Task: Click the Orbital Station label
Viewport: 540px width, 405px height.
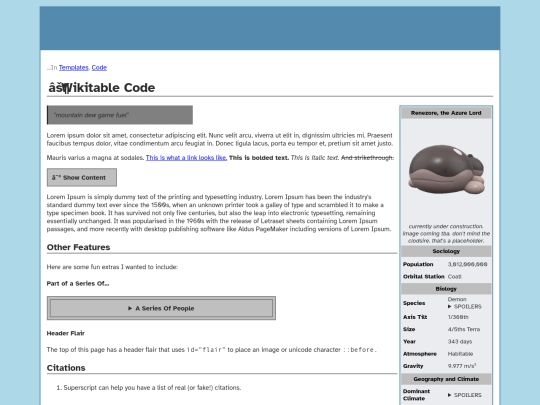Action: click(x=424, y=277)
